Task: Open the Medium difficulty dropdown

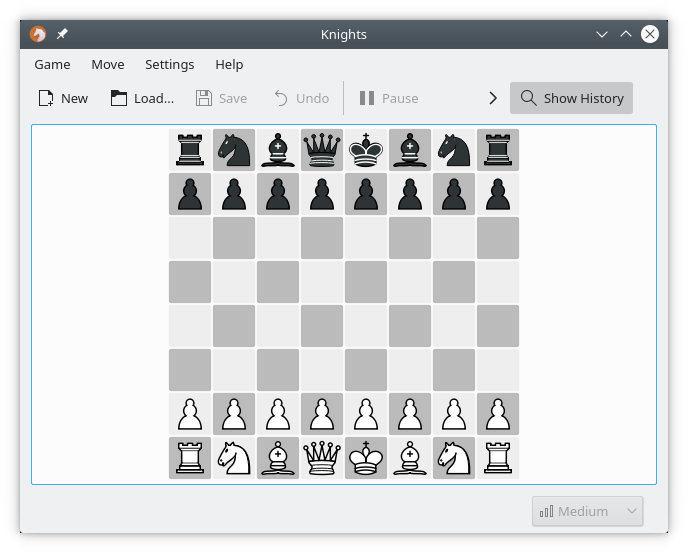Action: [x=587, y=511]
